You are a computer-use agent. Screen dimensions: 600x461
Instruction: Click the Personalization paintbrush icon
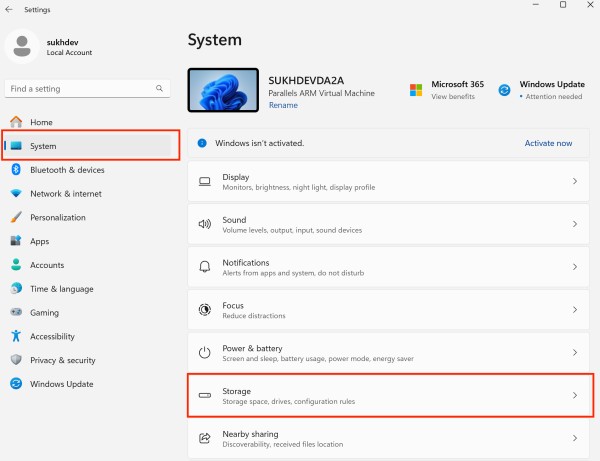click(x=16, y=217)
